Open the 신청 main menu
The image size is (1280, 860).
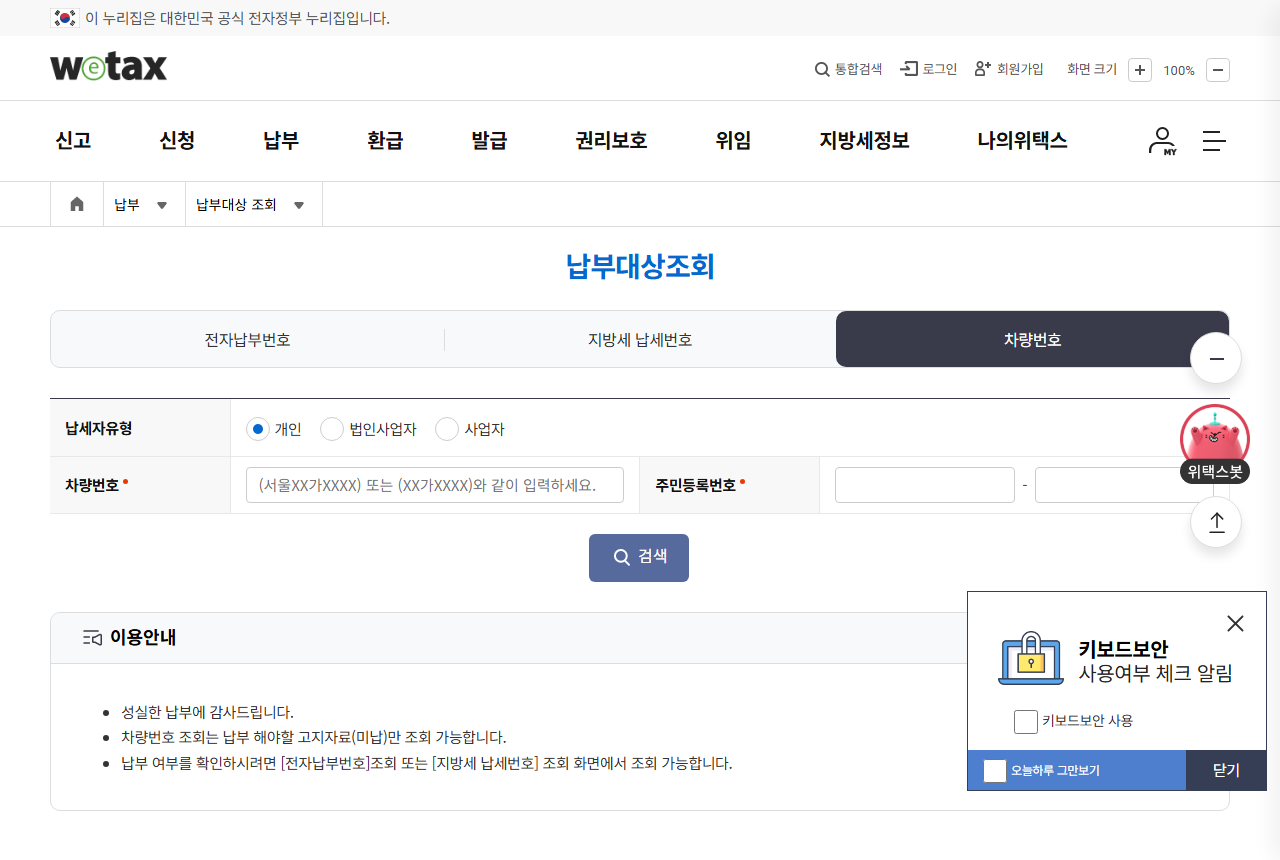(177, 141)
